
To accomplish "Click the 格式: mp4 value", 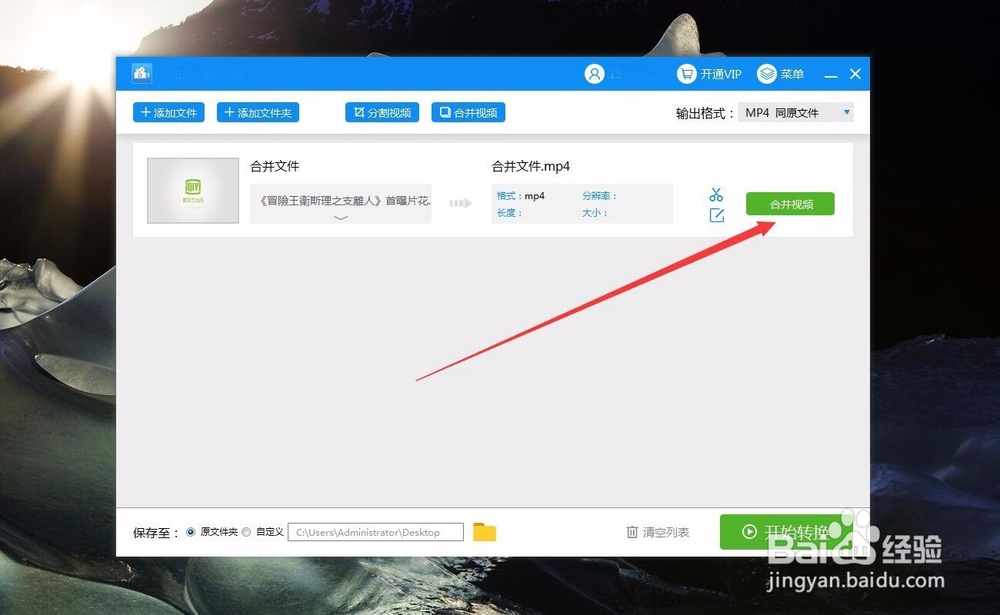I will pyautogui.click(x=534, y=196).
